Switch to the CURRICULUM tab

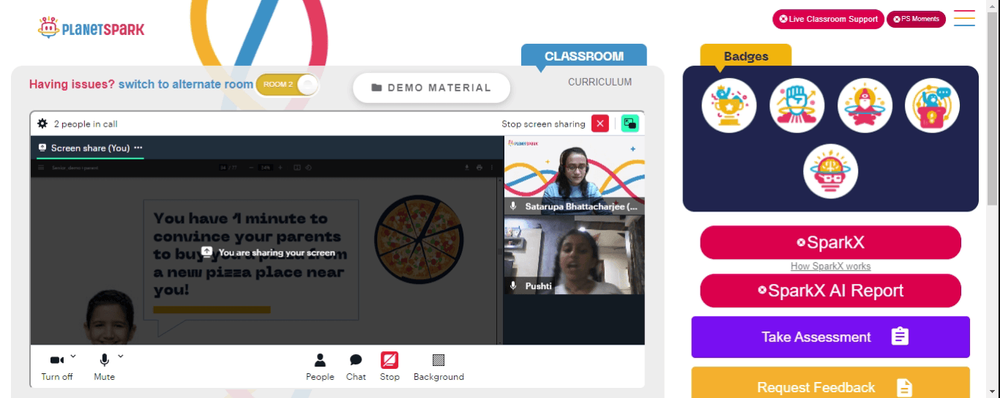[x=600, y=82]
